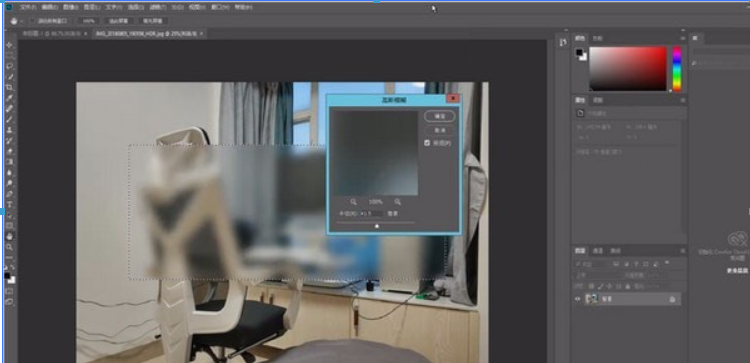Screen dimensions: 750x363
Task: Select the Dodge tool
Action: pyautogui.click(x=9, y=183)
